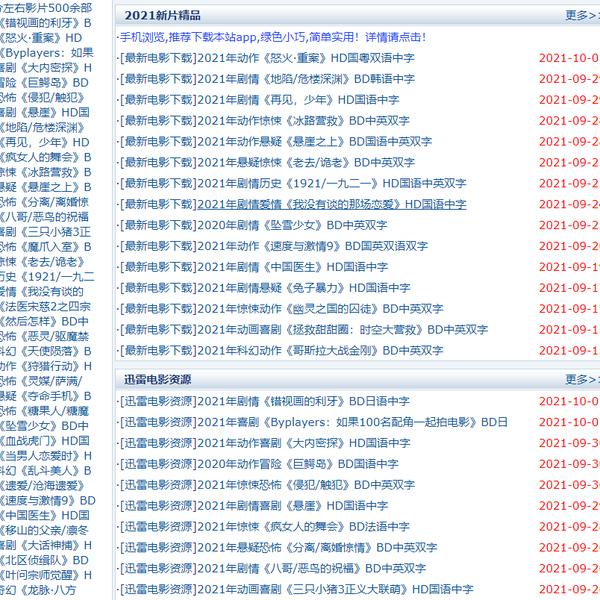Open 《悬崖之上》 BD国语中英双字 in 最新电影下载 list

(x=315, y=142)
